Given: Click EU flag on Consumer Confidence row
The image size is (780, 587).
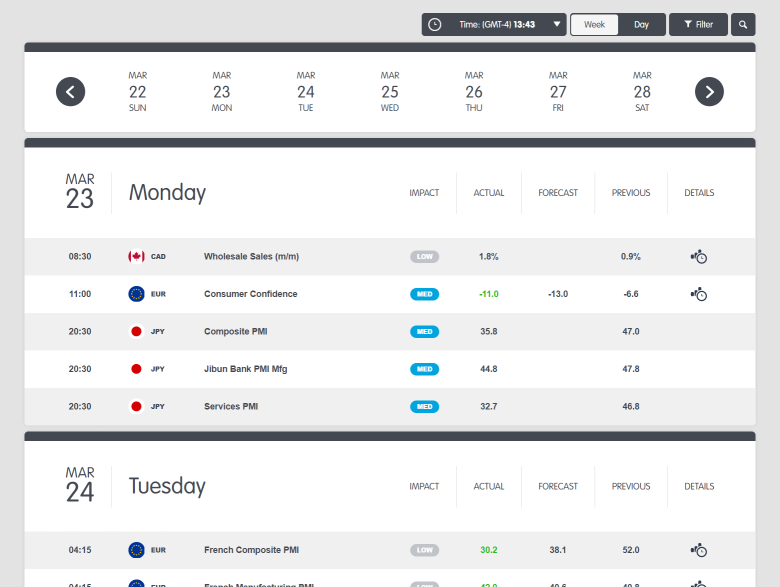Looking at the screenshot, I should click(136, 294).
